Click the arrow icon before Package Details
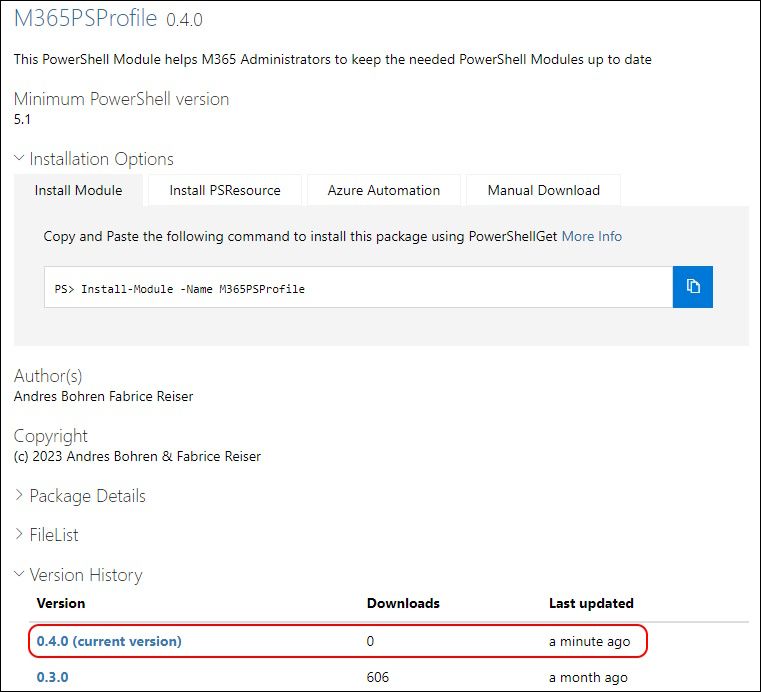 (20, 495)
